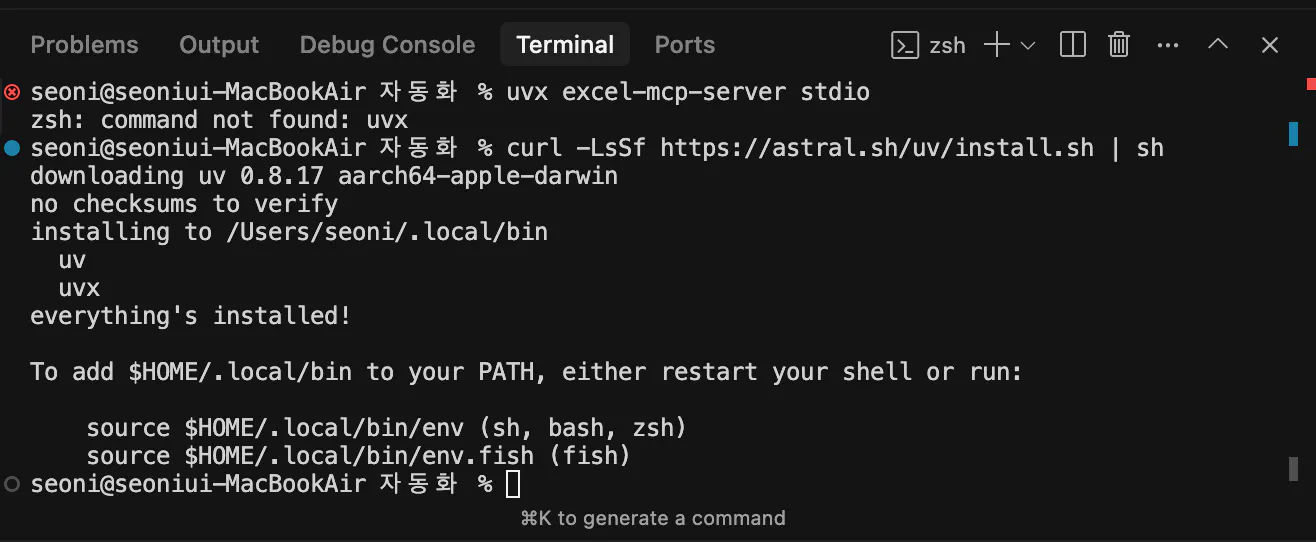Split the terminal pane

[1073, 45]
